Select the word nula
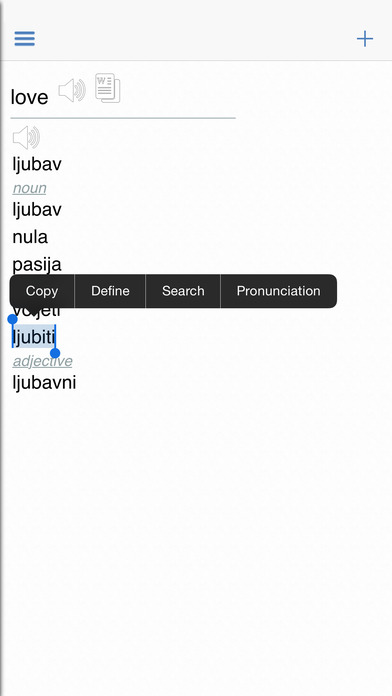 pyautogui.click(x=30, y=237)
